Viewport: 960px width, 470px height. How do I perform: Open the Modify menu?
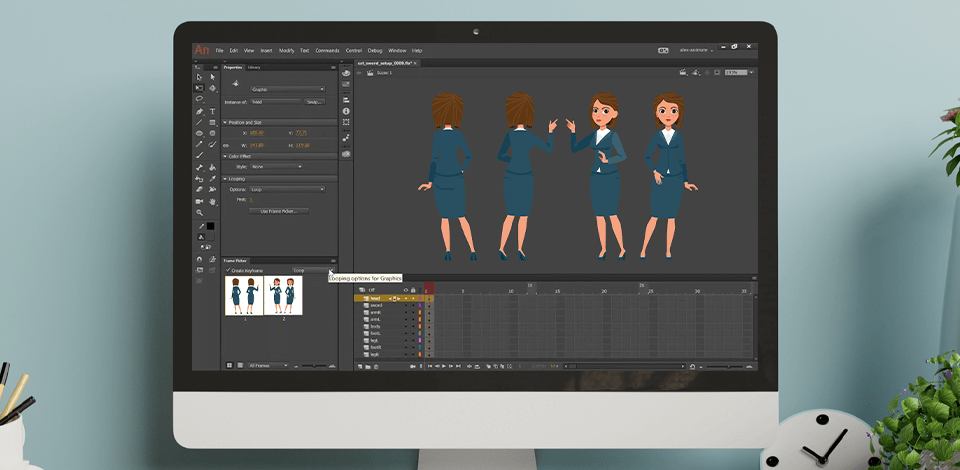point(286,50)
